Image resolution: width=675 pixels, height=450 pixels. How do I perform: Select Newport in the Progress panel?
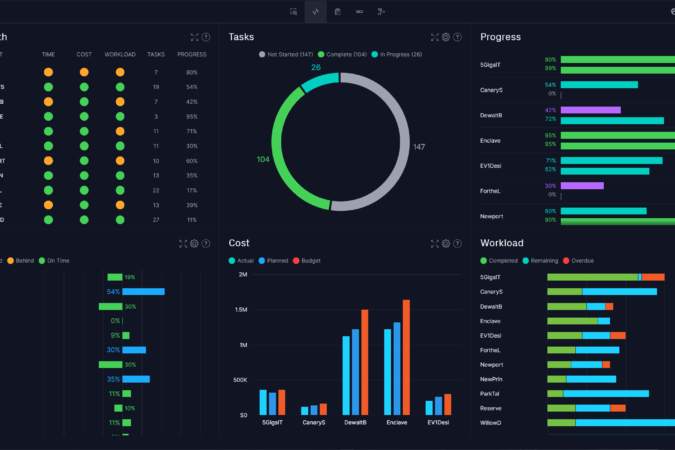pyautogui.click(x=492, y=217)
